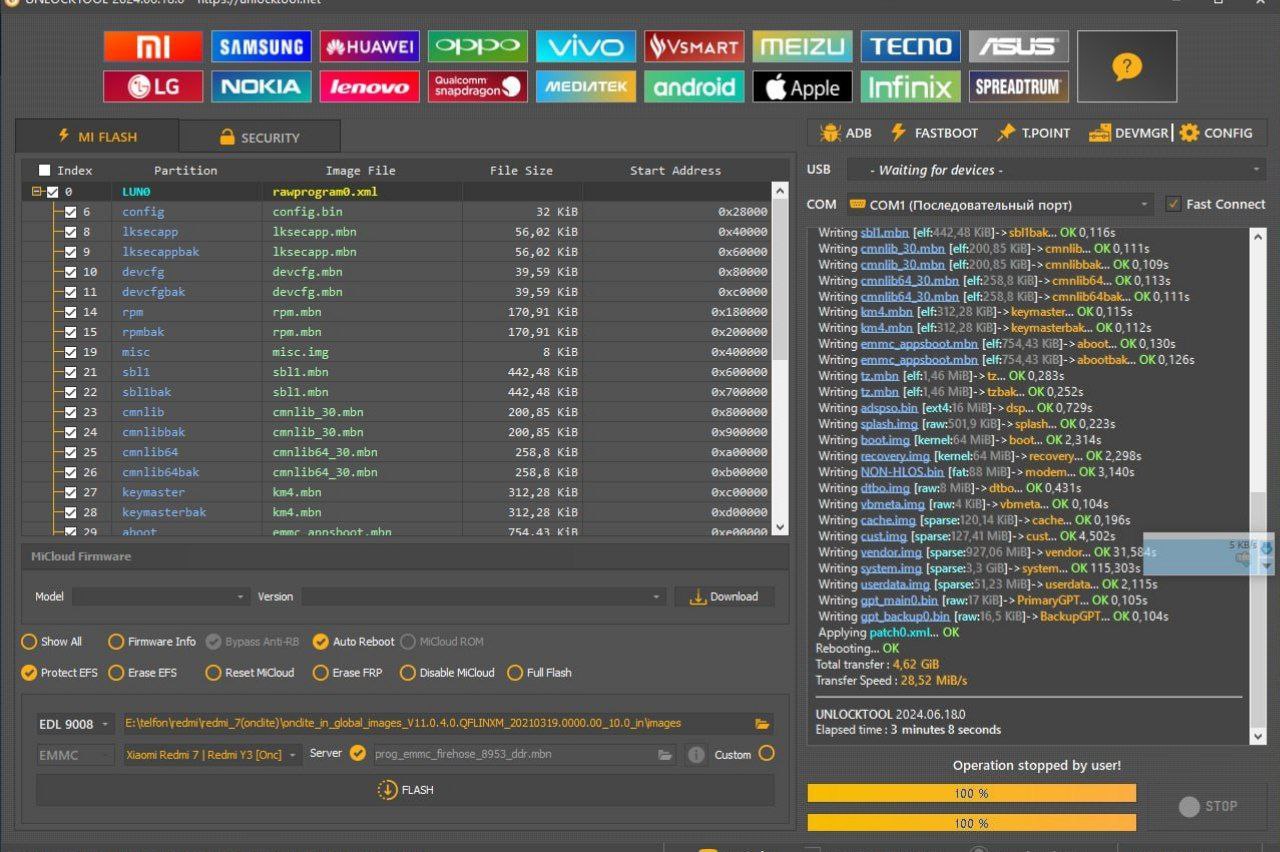Click the partition table vertical scrollbar
The height and width of the screenshot is (852, 1280).
[x=781, y=359]
